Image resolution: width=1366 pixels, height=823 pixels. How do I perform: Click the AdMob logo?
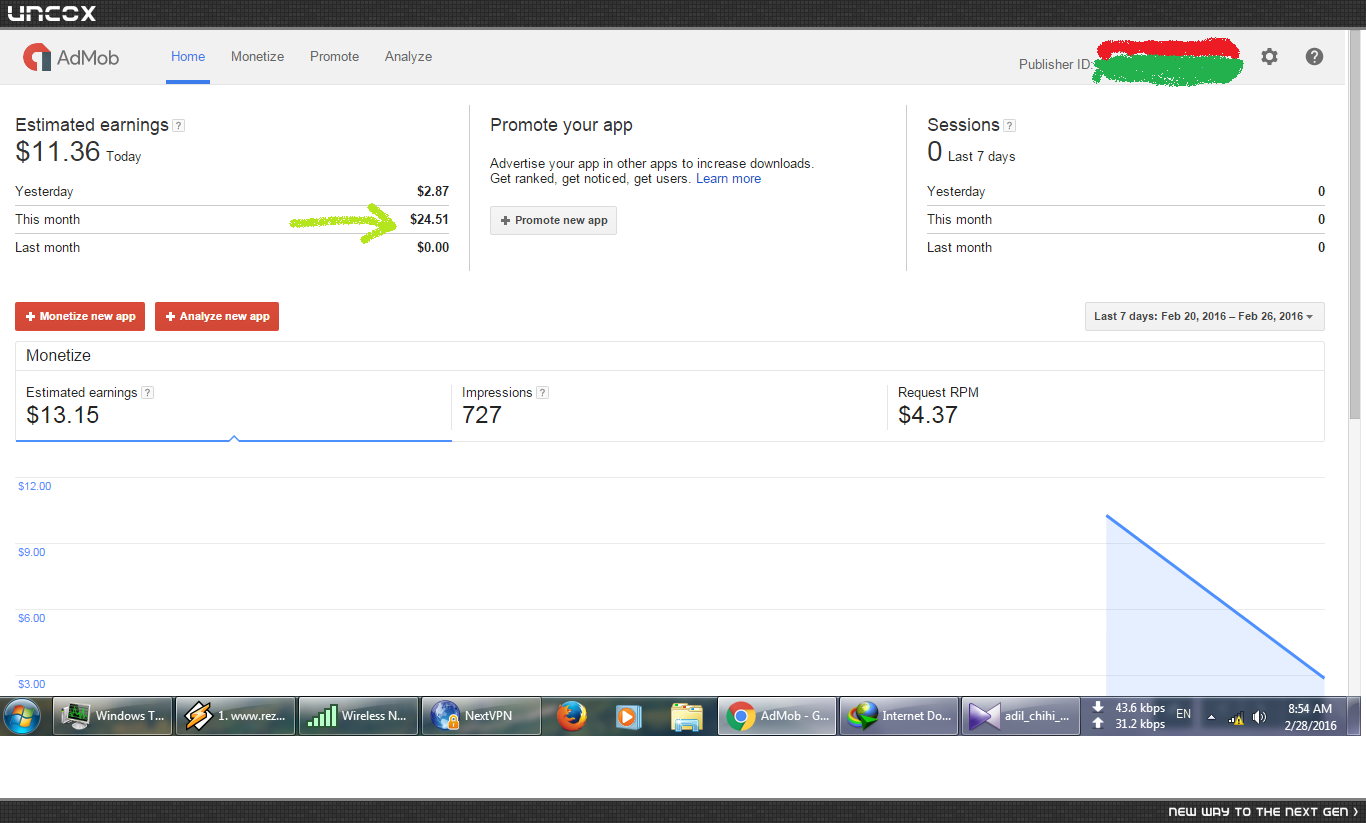coord(71,57)
